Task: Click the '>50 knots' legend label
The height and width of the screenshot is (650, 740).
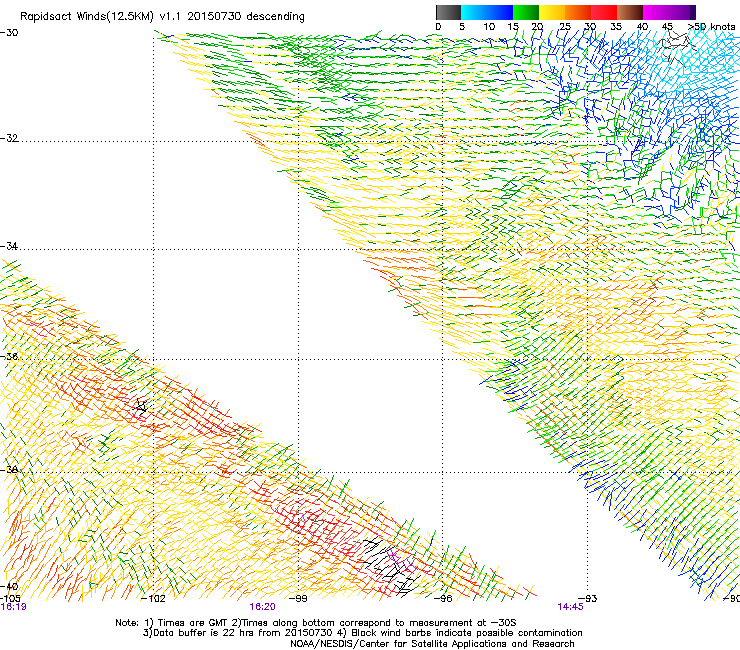Action: [x=712, y=27]
